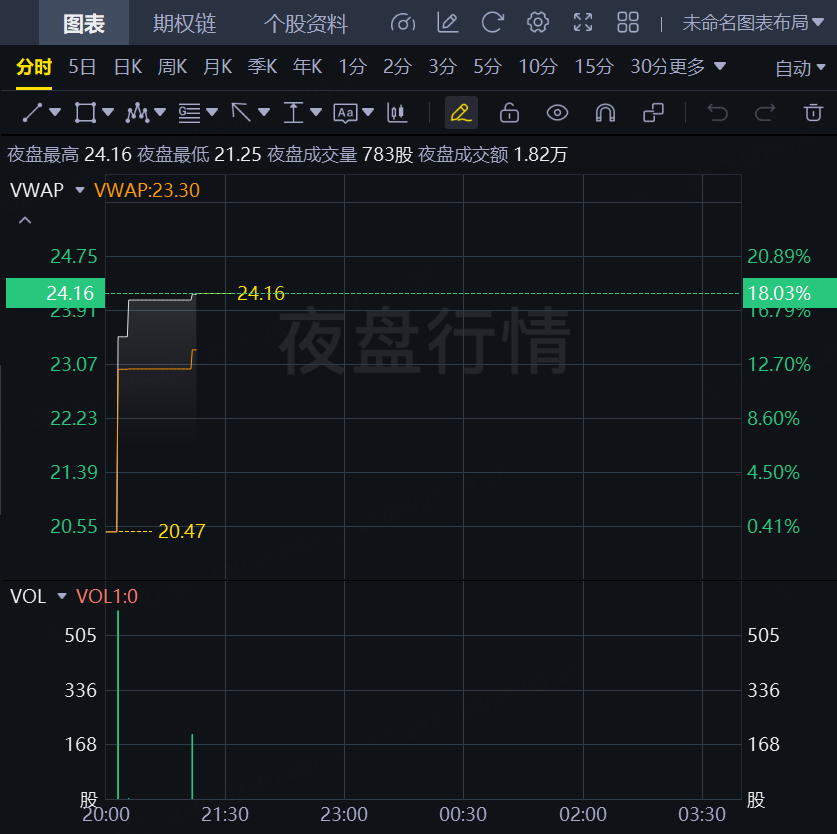Expand the VWAP indicator dropdown
Screen dimensions: 837x834
tap(80, 190)
